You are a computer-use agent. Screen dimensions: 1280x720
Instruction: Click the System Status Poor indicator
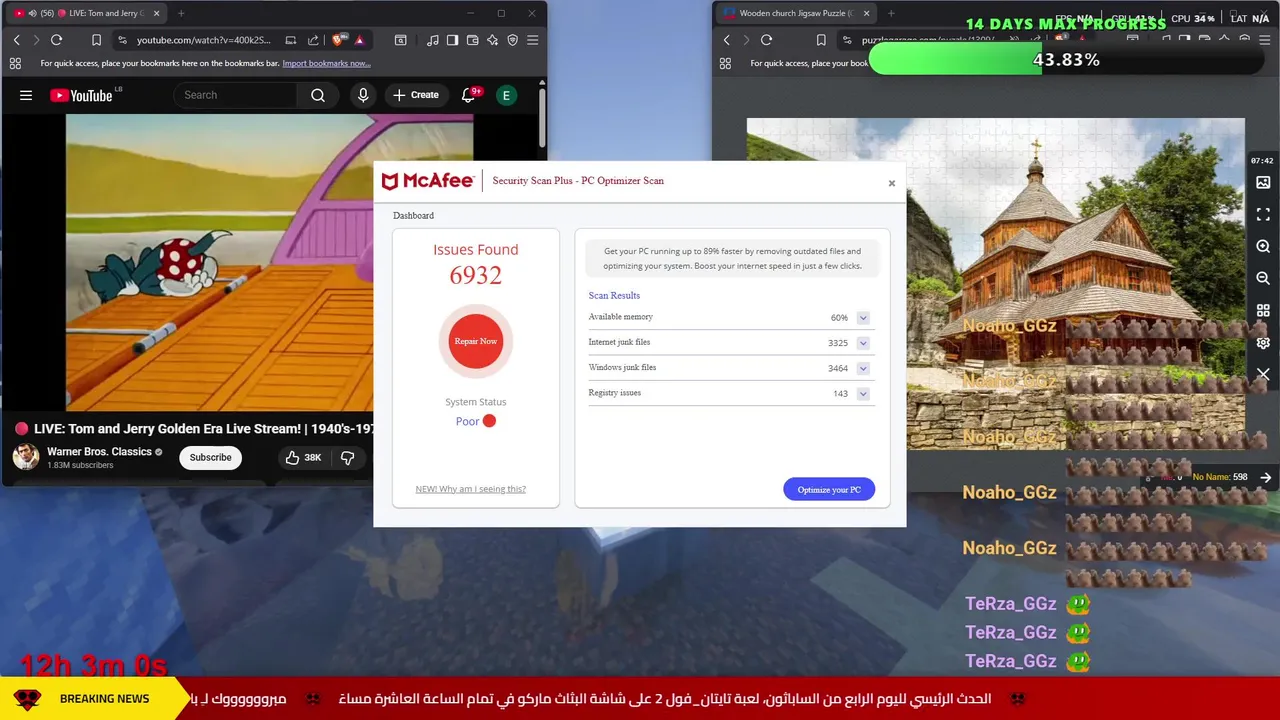point(476,421)
